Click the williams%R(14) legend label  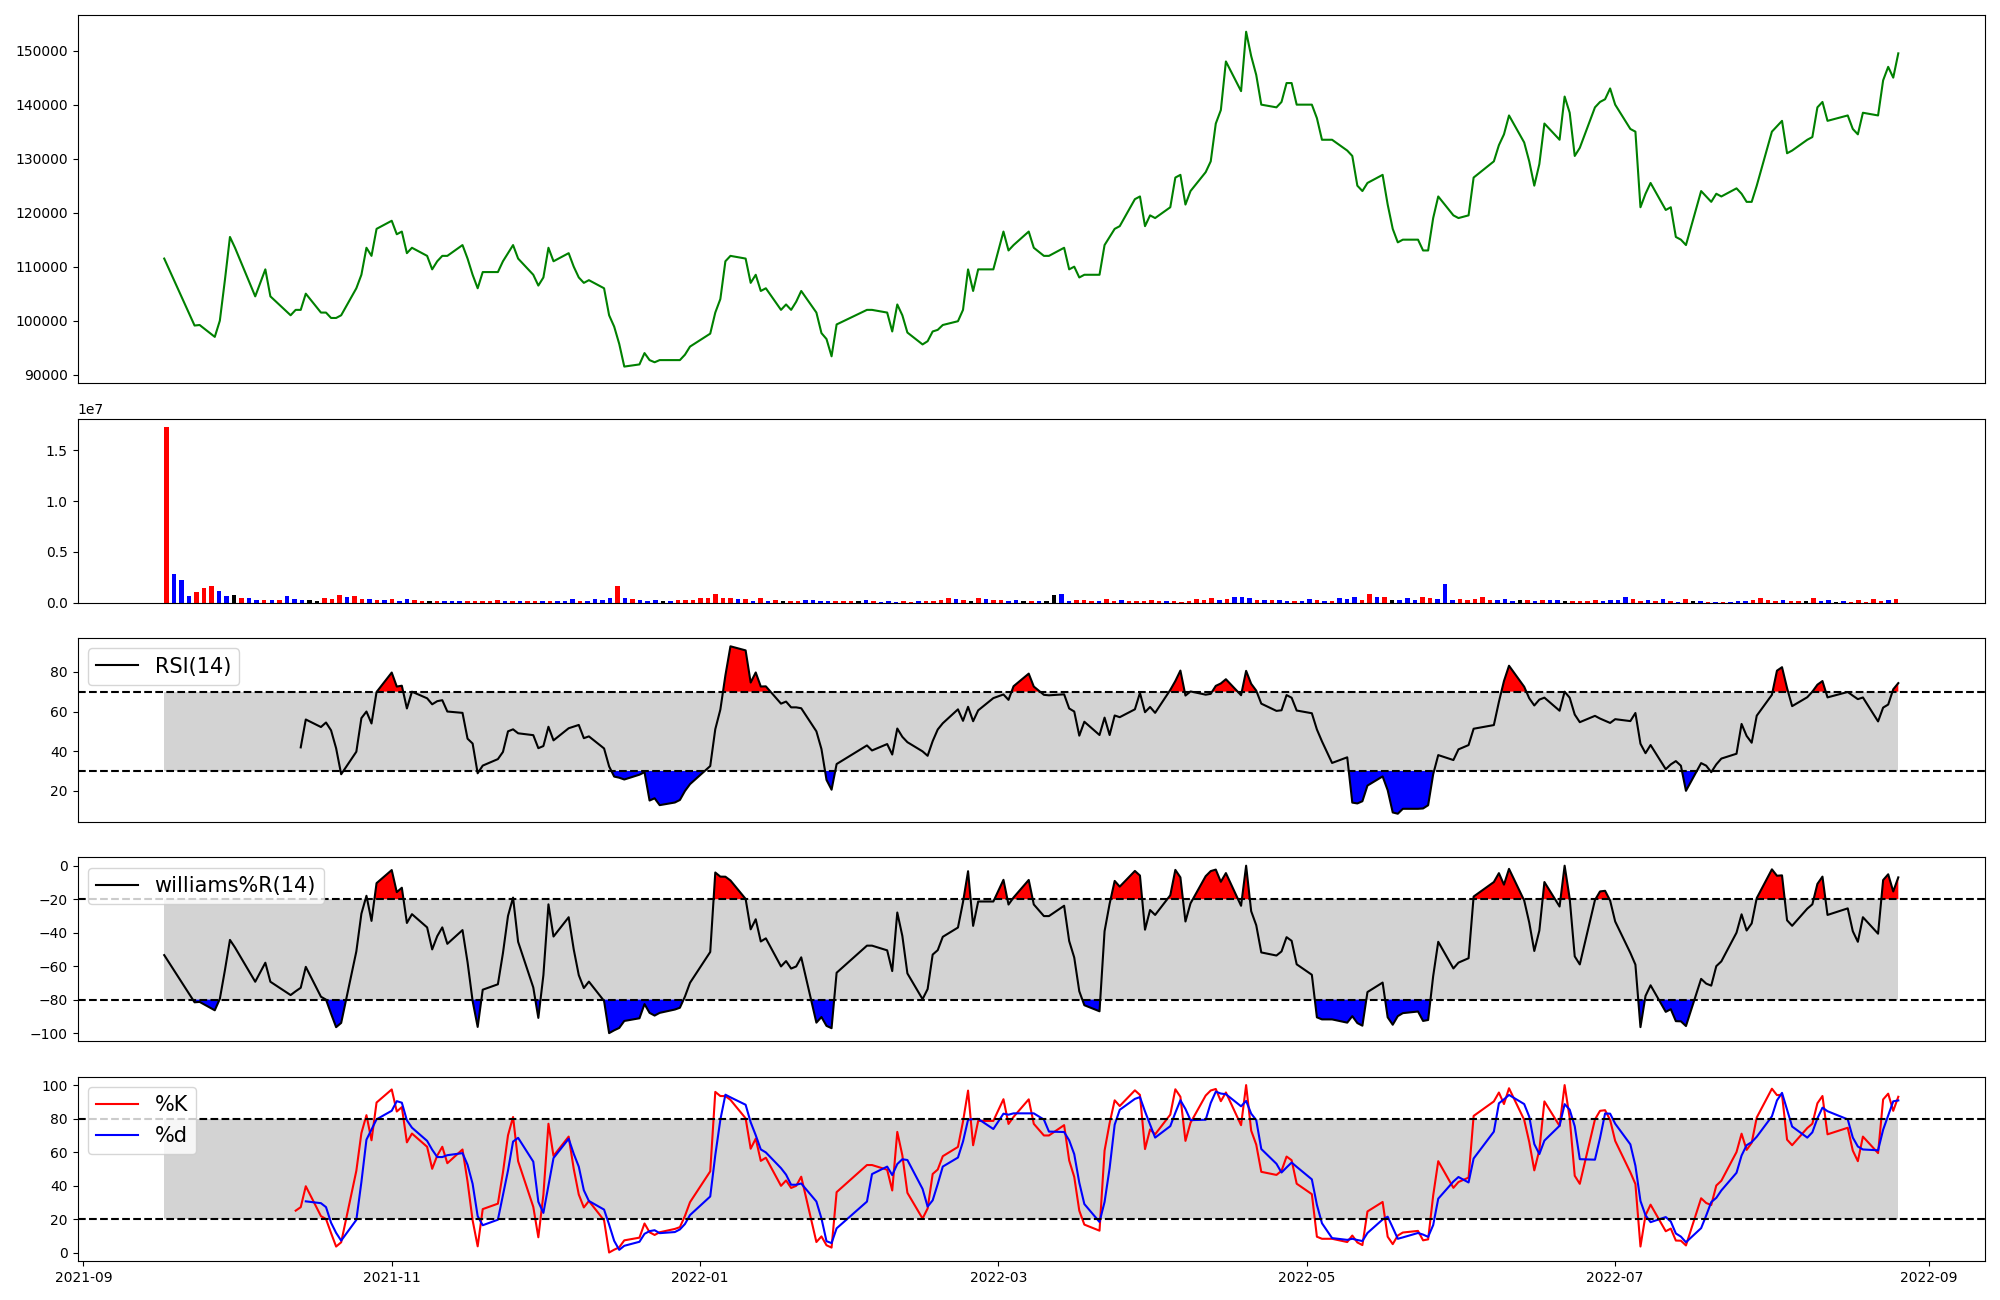(234, 885)
